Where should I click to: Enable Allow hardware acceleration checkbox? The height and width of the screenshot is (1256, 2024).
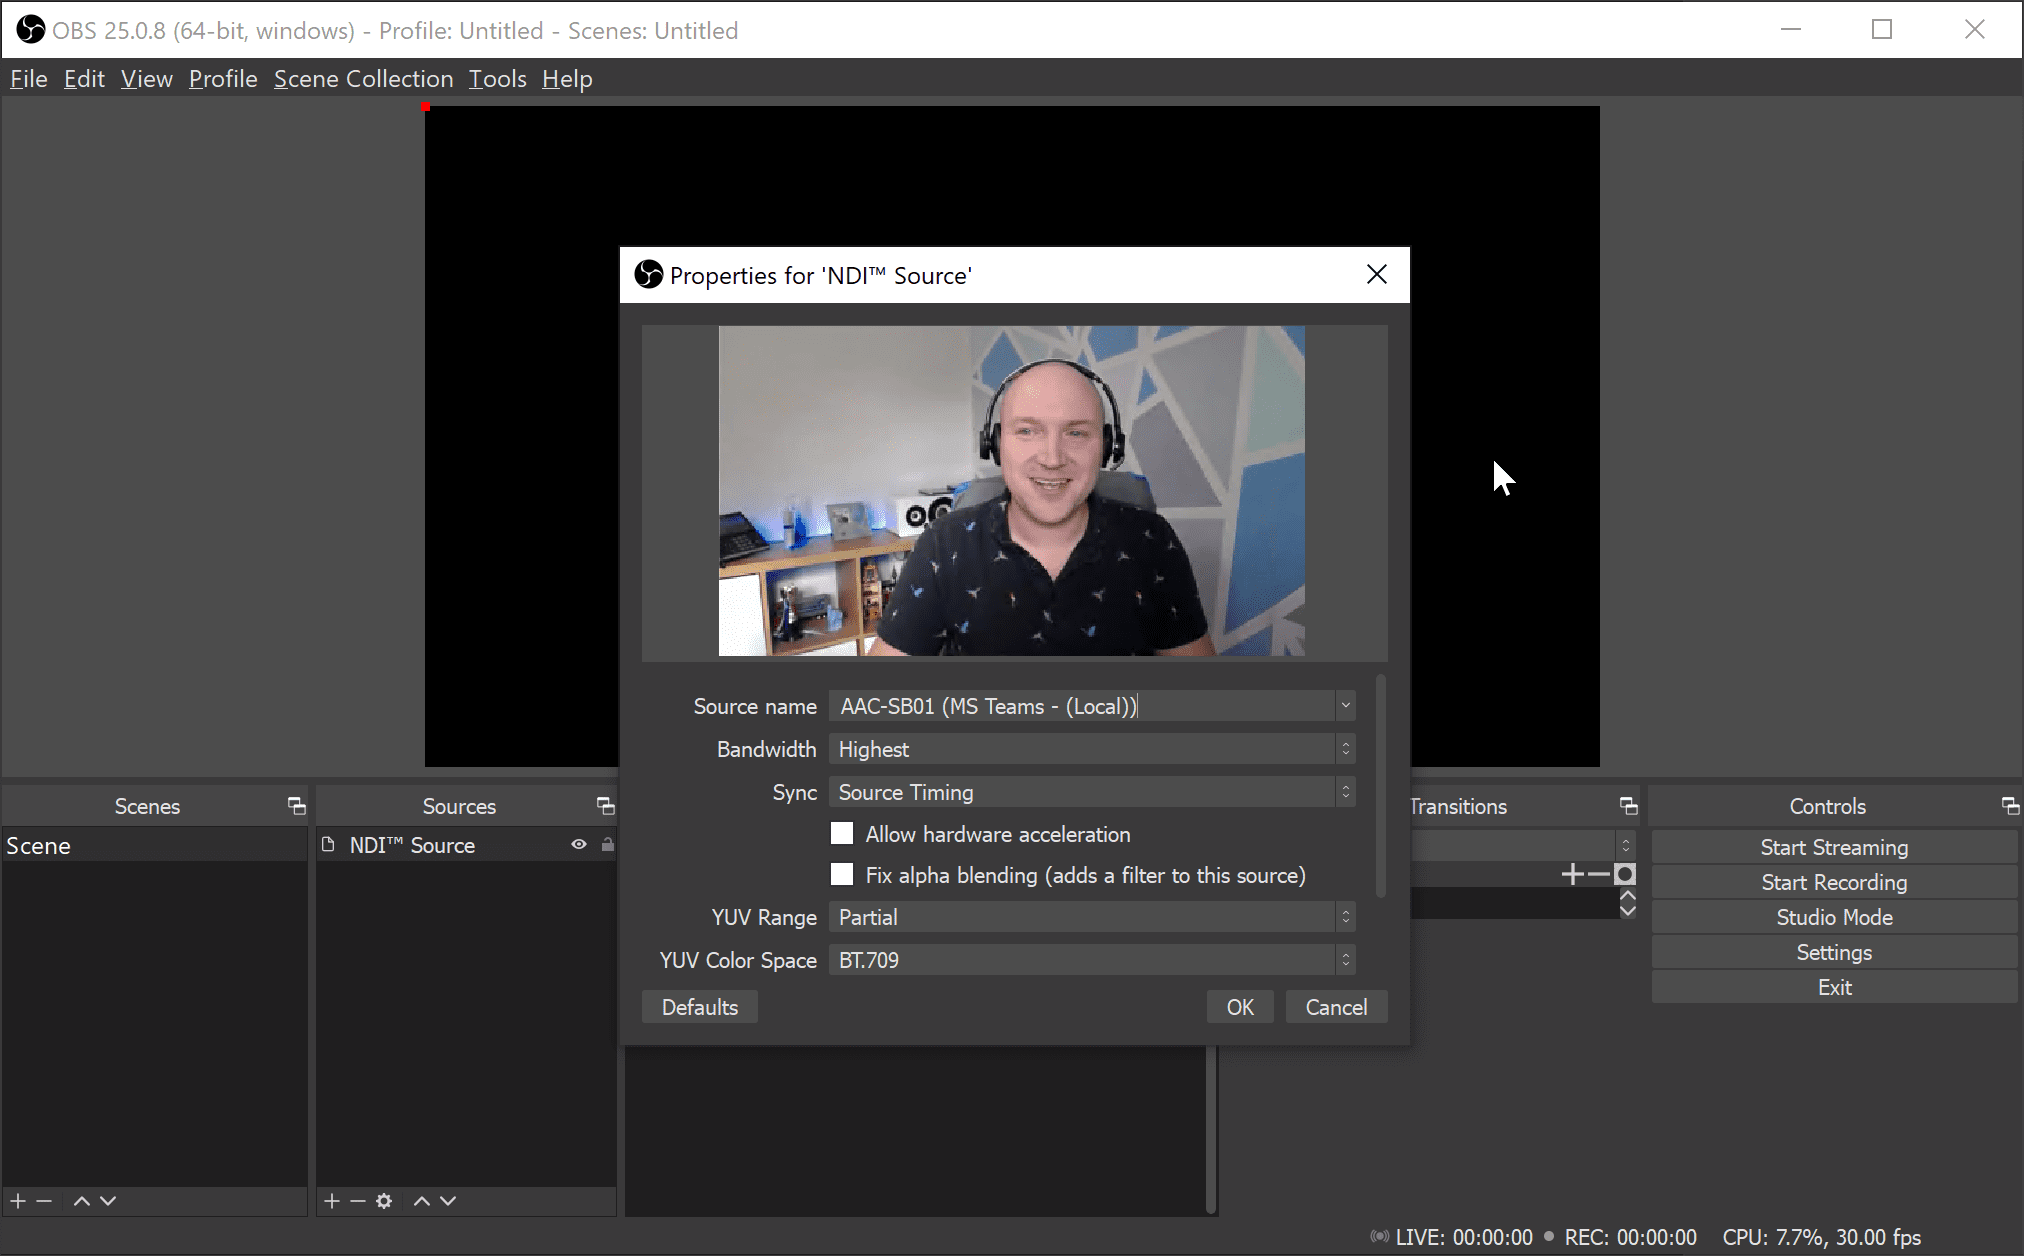(842, 833)
